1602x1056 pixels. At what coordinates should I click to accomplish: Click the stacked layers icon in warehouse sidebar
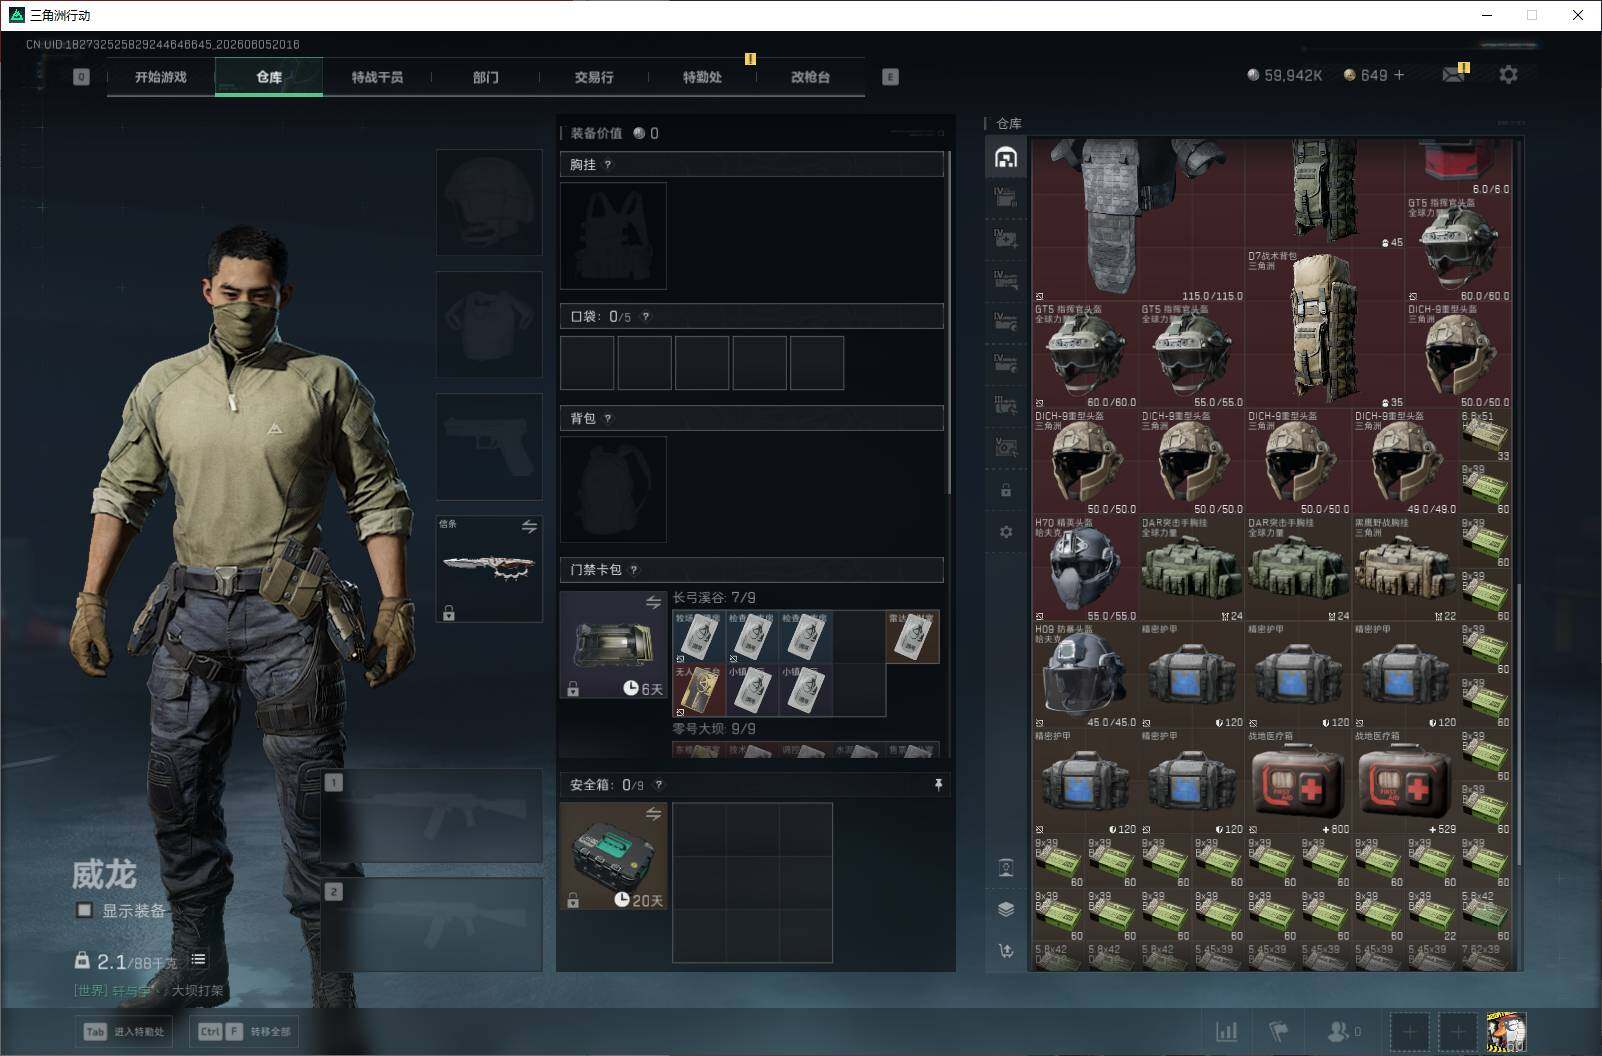[x=1006, y=909]
